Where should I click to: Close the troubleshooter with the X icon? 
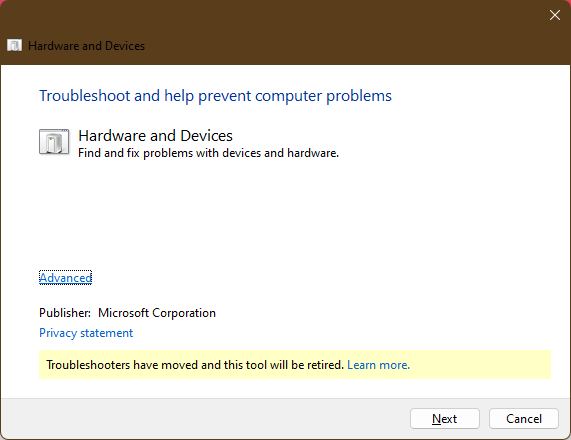click(555, 15)
